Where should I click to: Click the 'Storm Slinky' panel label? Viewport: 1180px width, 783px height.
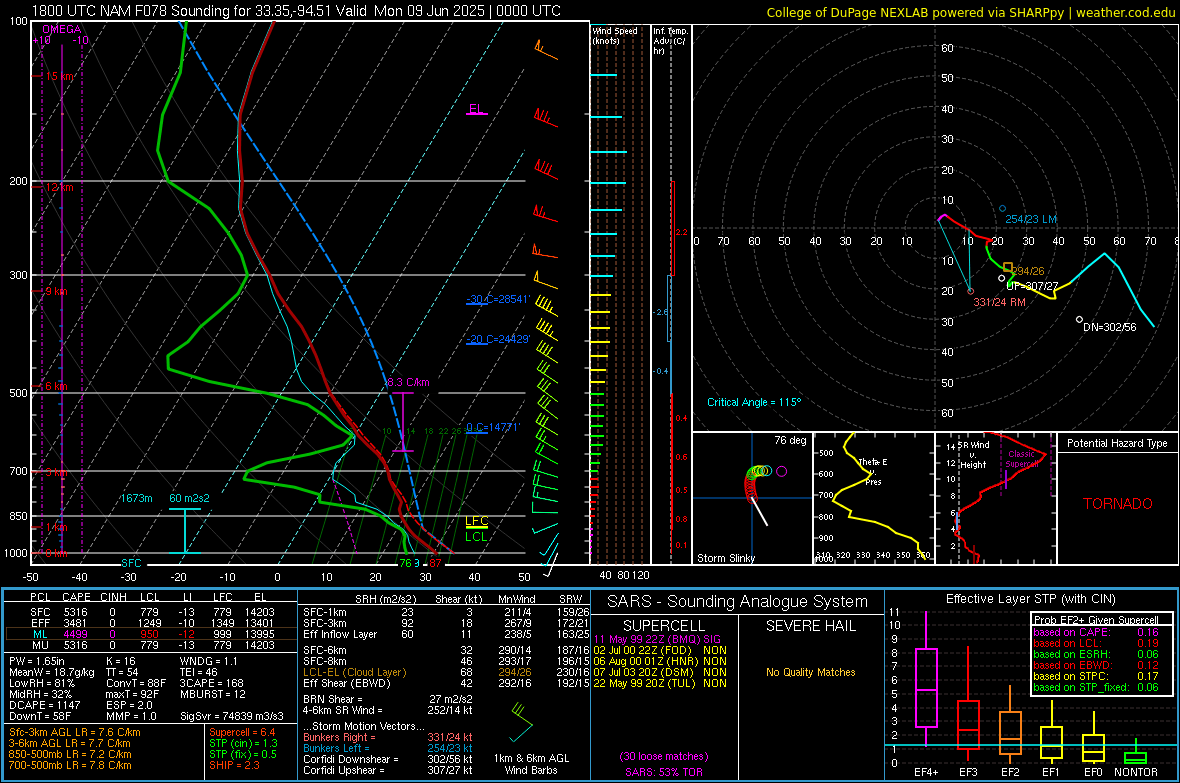[x=725, y=558]
